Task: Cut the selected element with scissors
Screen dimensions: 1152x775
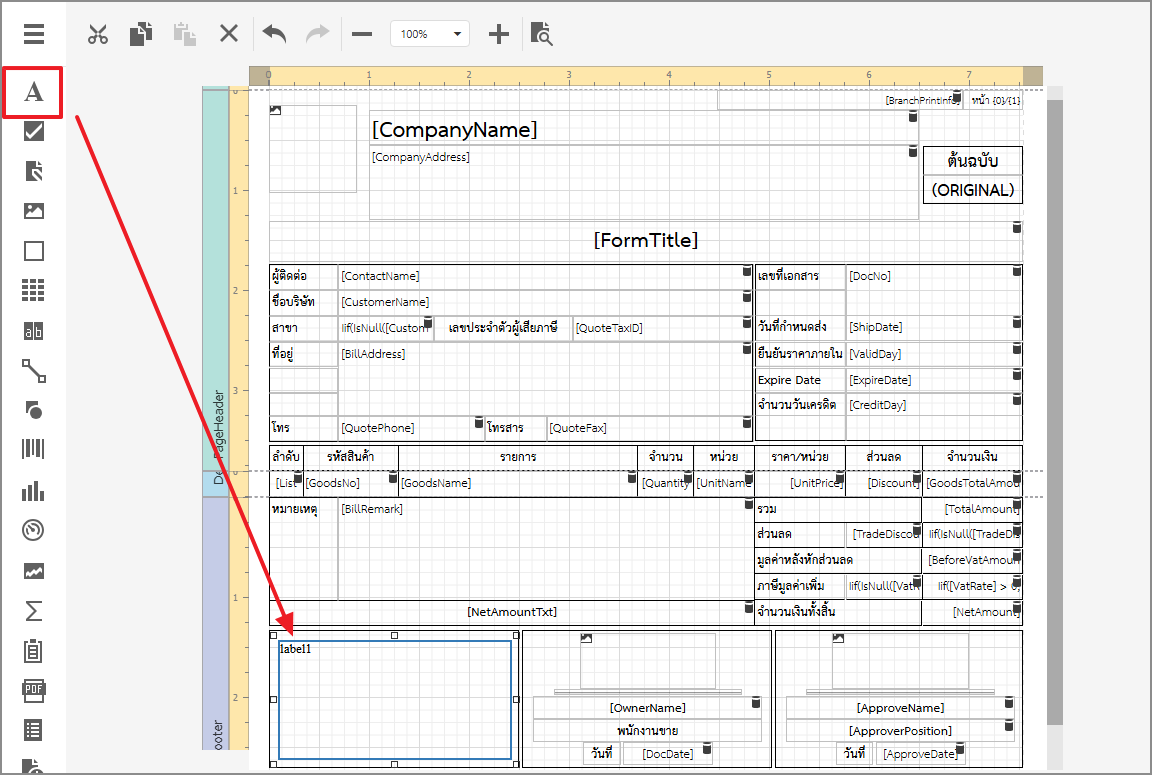Action: pos(97,34)
